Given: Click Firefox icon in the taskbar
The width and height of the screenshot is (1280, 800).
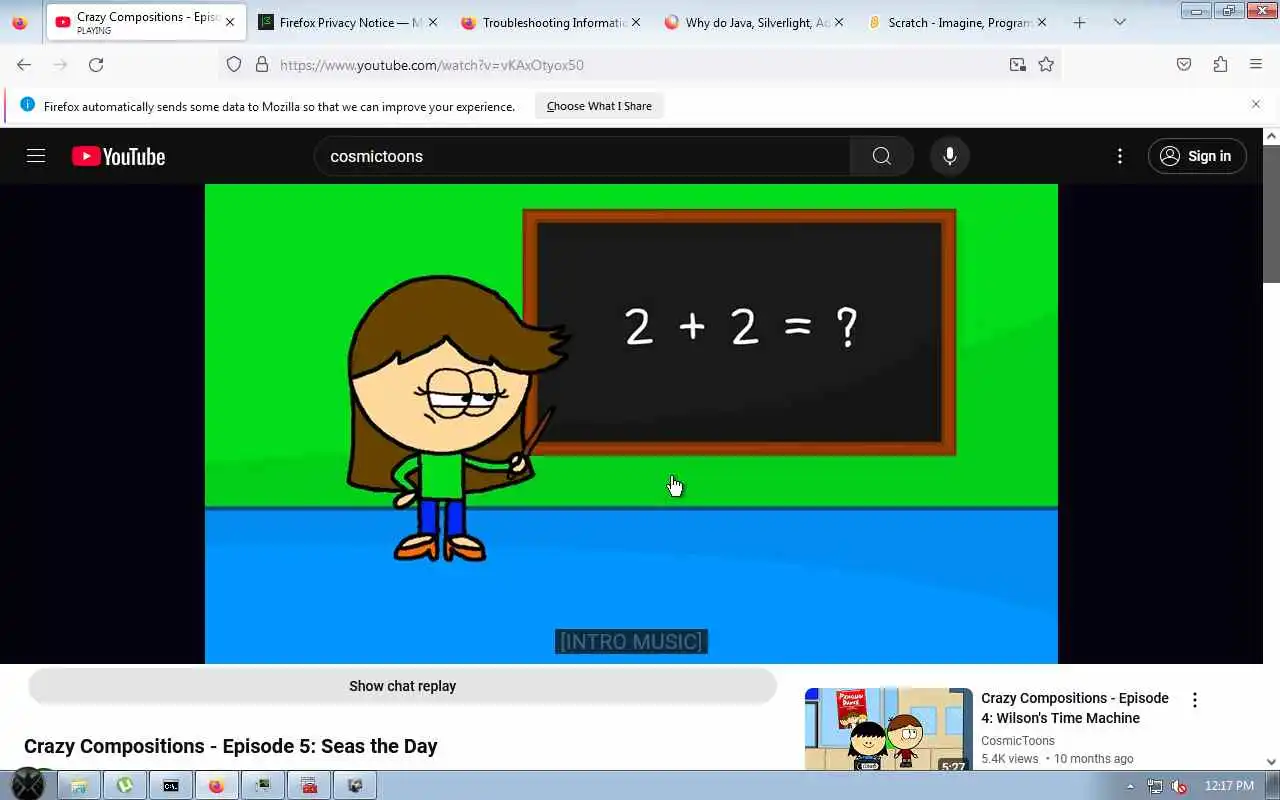Looking at the screenshot, I should pyautogui.click(x=216, y=786).
